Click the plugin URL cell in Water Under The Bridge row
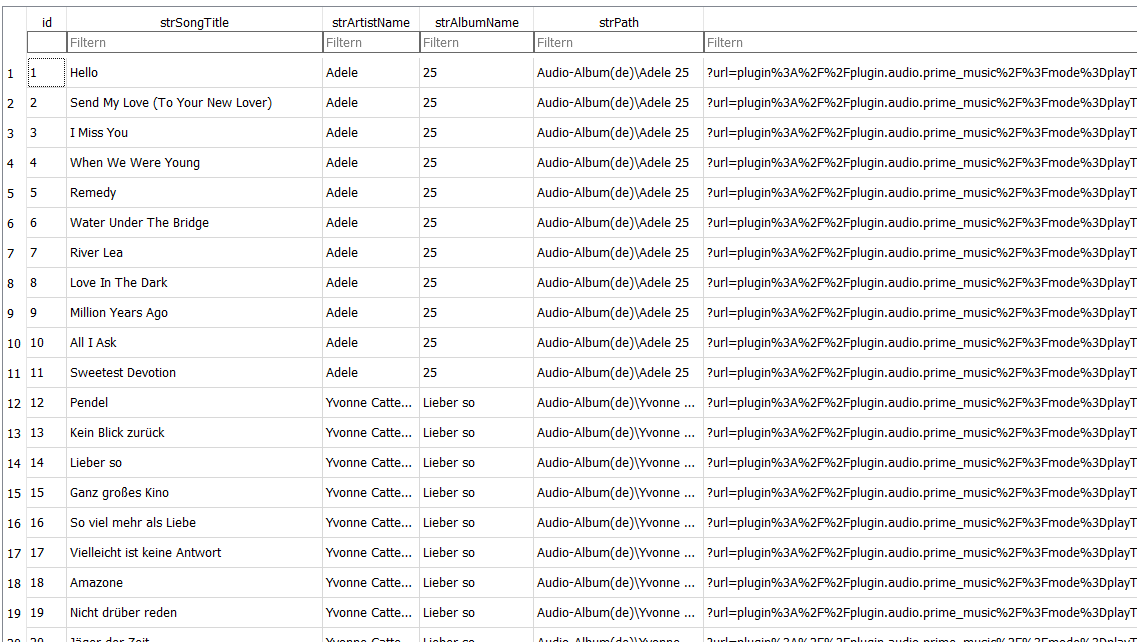The height and width of the screenshot is (642, 1137). click(x=920, y=223)
